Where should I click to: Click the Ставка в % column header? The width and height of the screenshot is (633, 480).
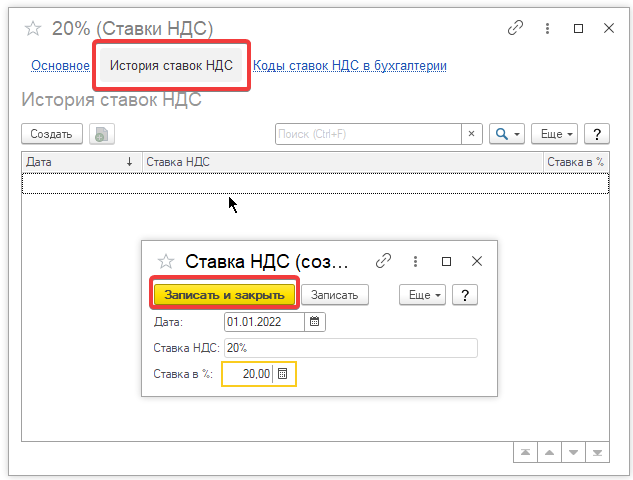click(x=576, y=162)
